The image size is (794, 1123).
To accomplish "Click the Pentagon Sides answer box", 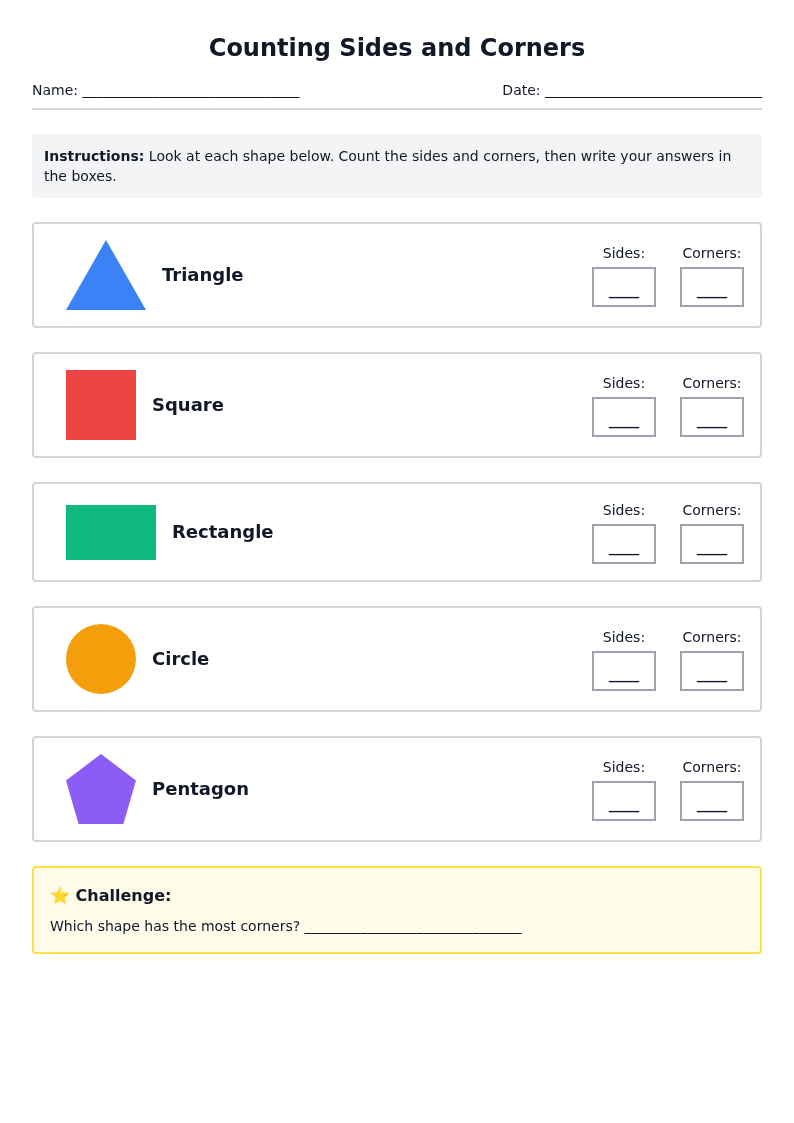I will tap(624, 801).
